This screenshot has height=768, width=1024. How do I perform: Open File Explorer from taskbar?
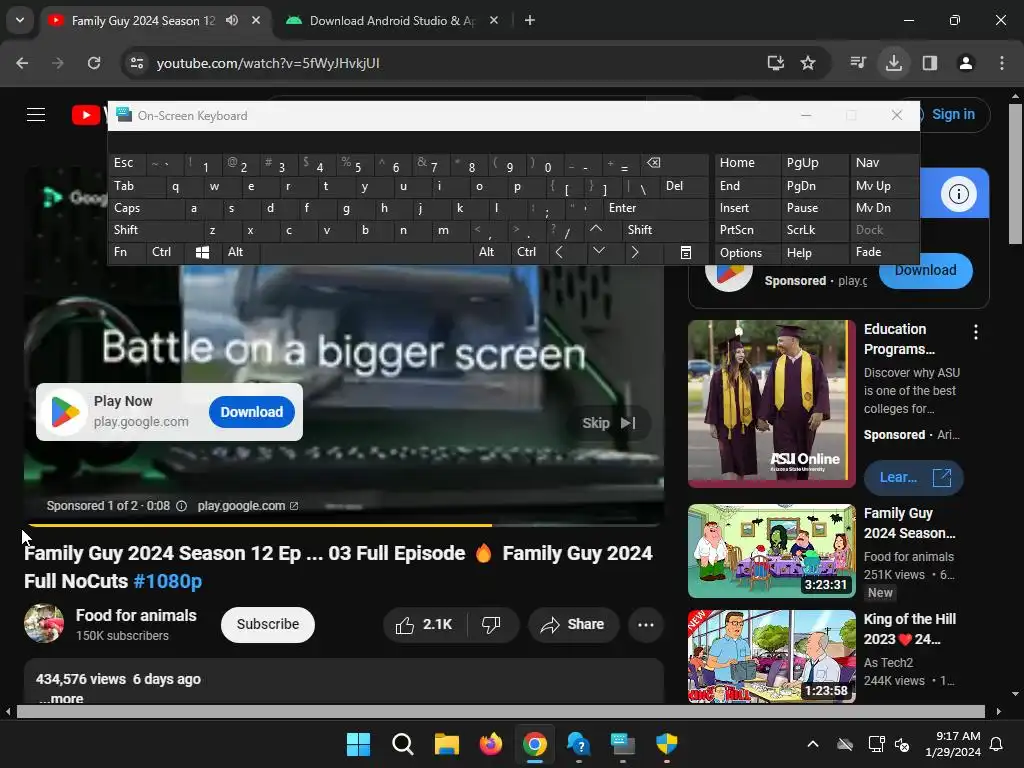(447, 744)
